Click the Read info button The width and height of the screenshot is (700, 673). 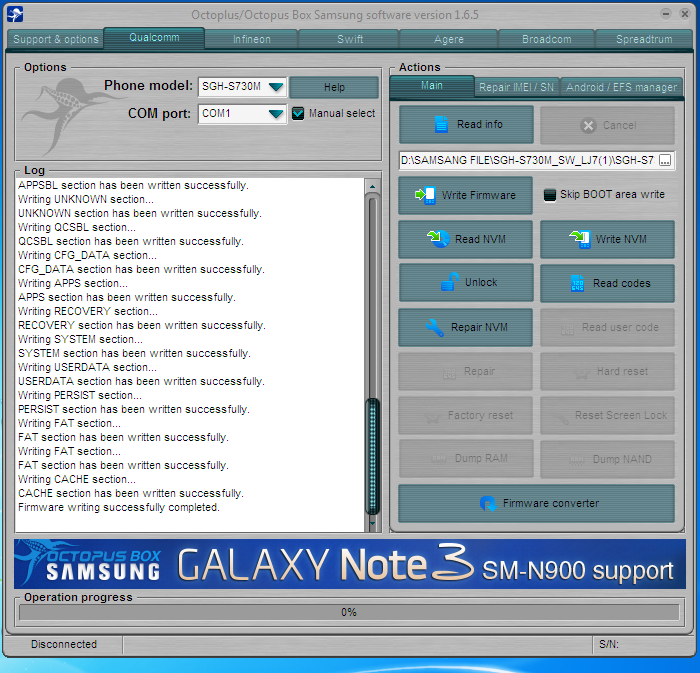(467, 125)
